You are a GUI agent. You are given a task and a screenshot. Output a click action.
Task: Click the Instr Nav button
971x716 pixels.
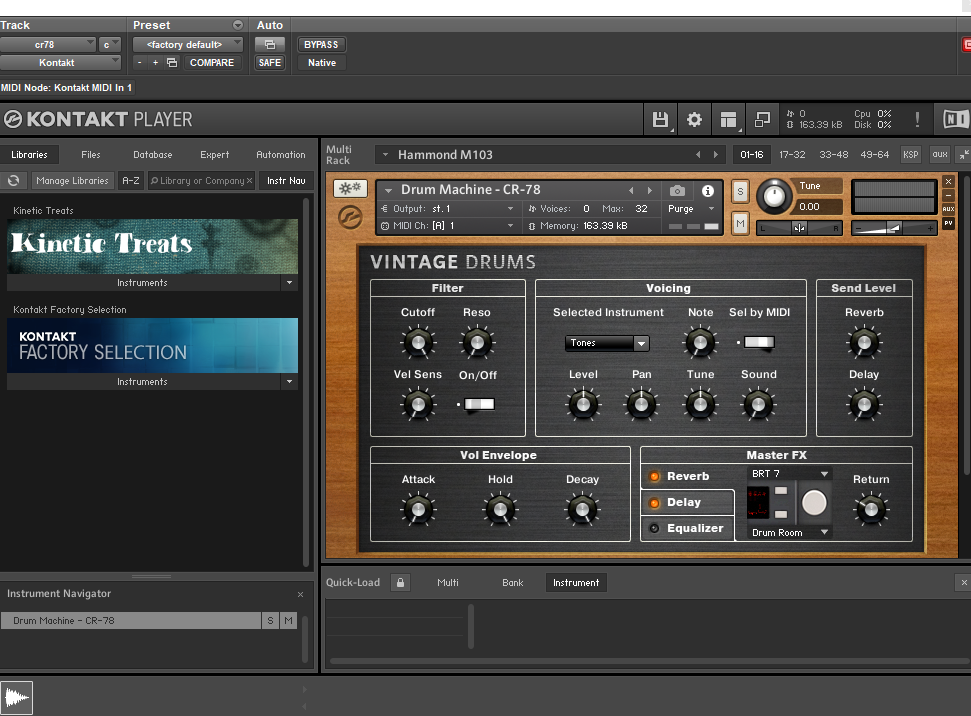tap(286, 181)
